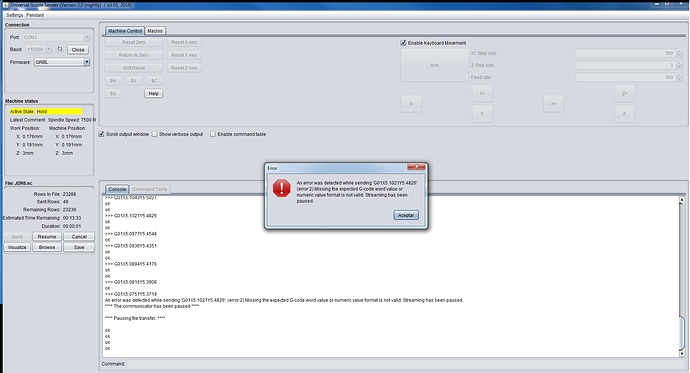Screen dimensions: 690x373
Task: Click Aceptar in the error dialog
Action: [406, 215]
